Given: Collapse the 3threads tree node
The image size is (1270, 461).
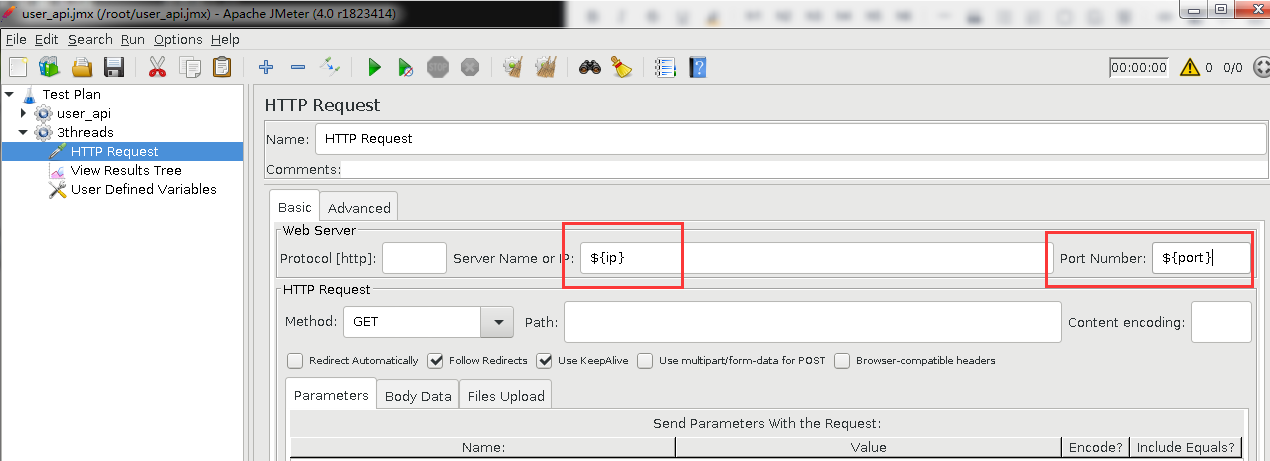Looking at the screenshot, I should [23, 132].
